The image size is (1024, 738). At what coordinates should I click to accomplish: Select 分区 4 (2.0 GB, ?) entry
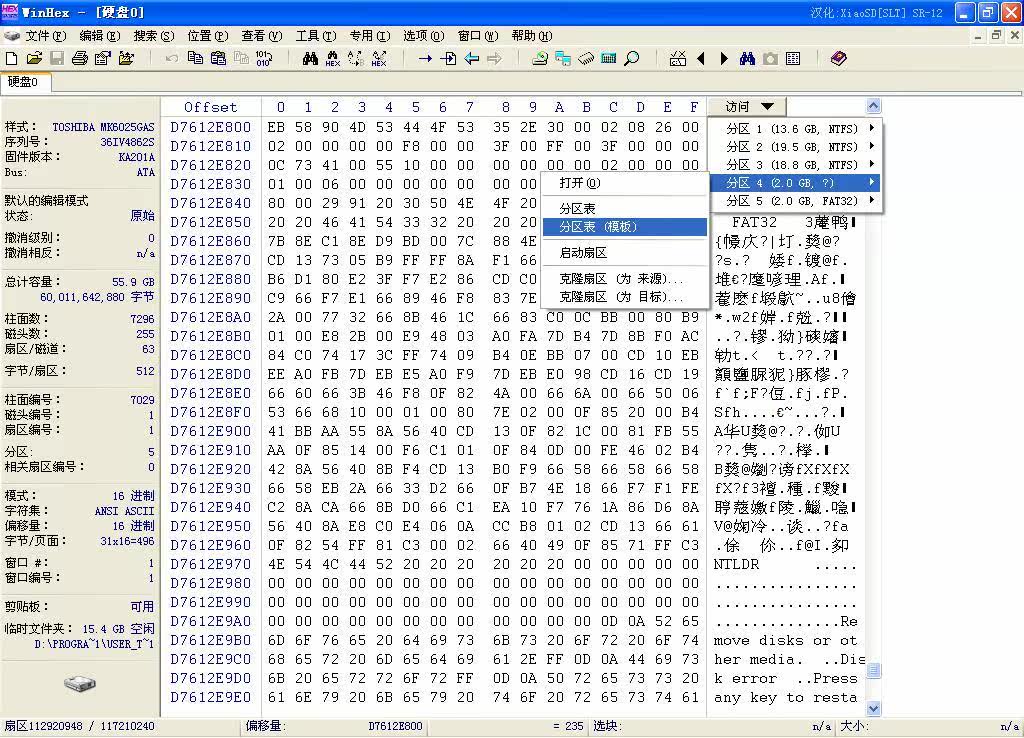795,183
